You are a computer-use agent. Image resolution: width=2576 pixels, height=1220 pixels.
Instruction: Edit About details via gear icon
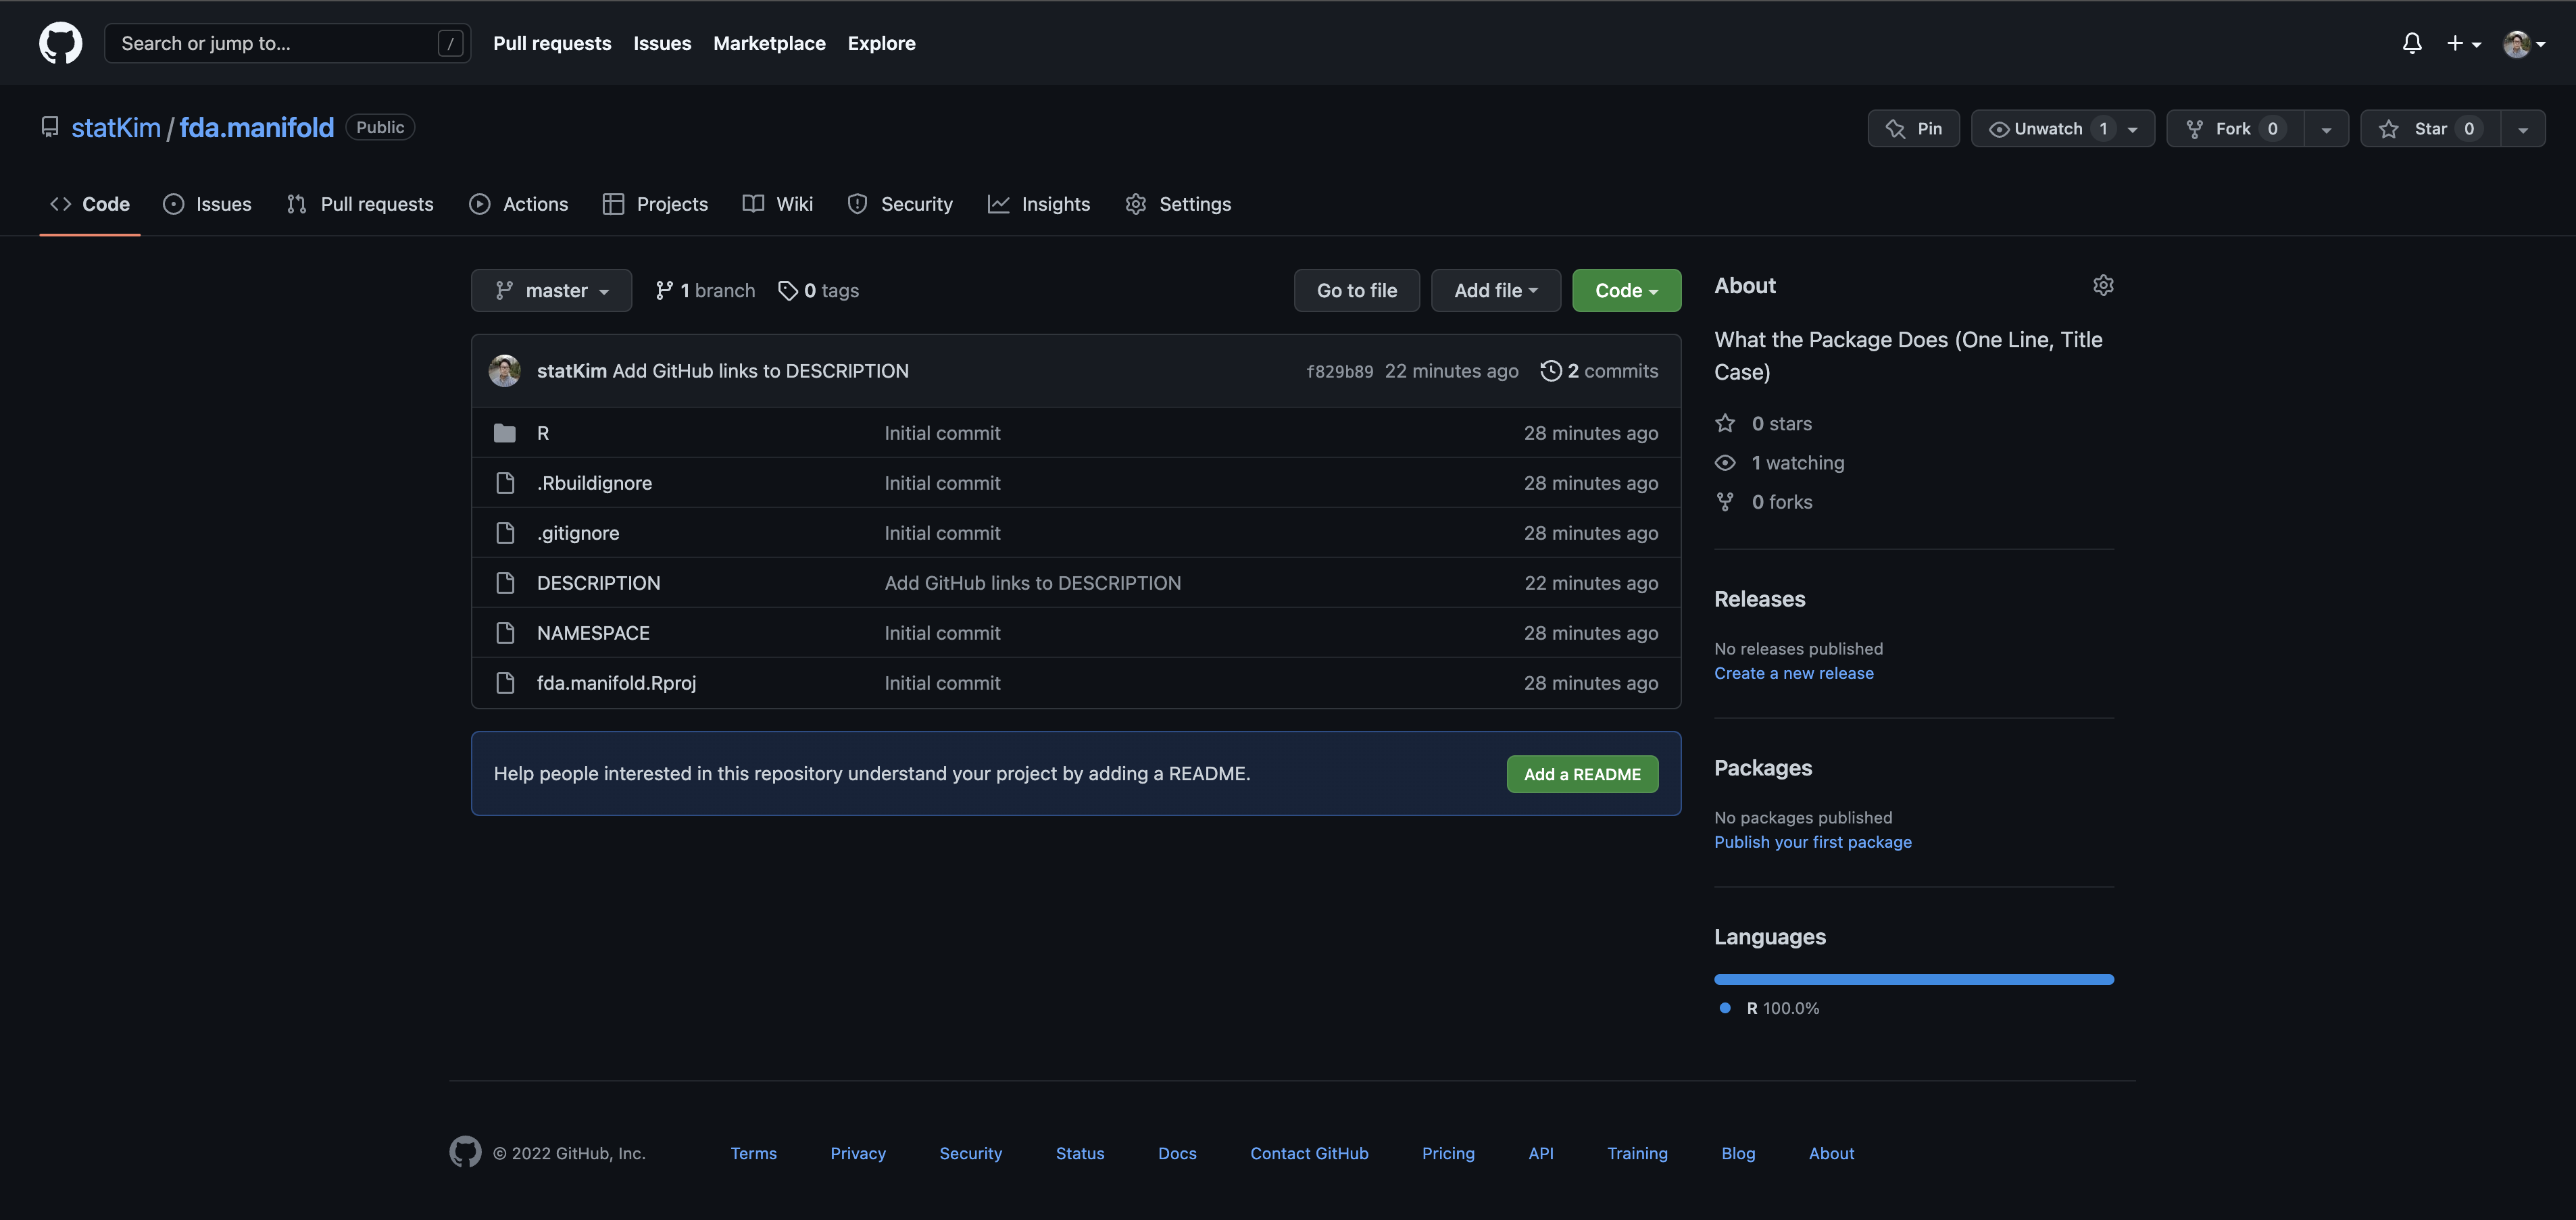click(2103, 285)
